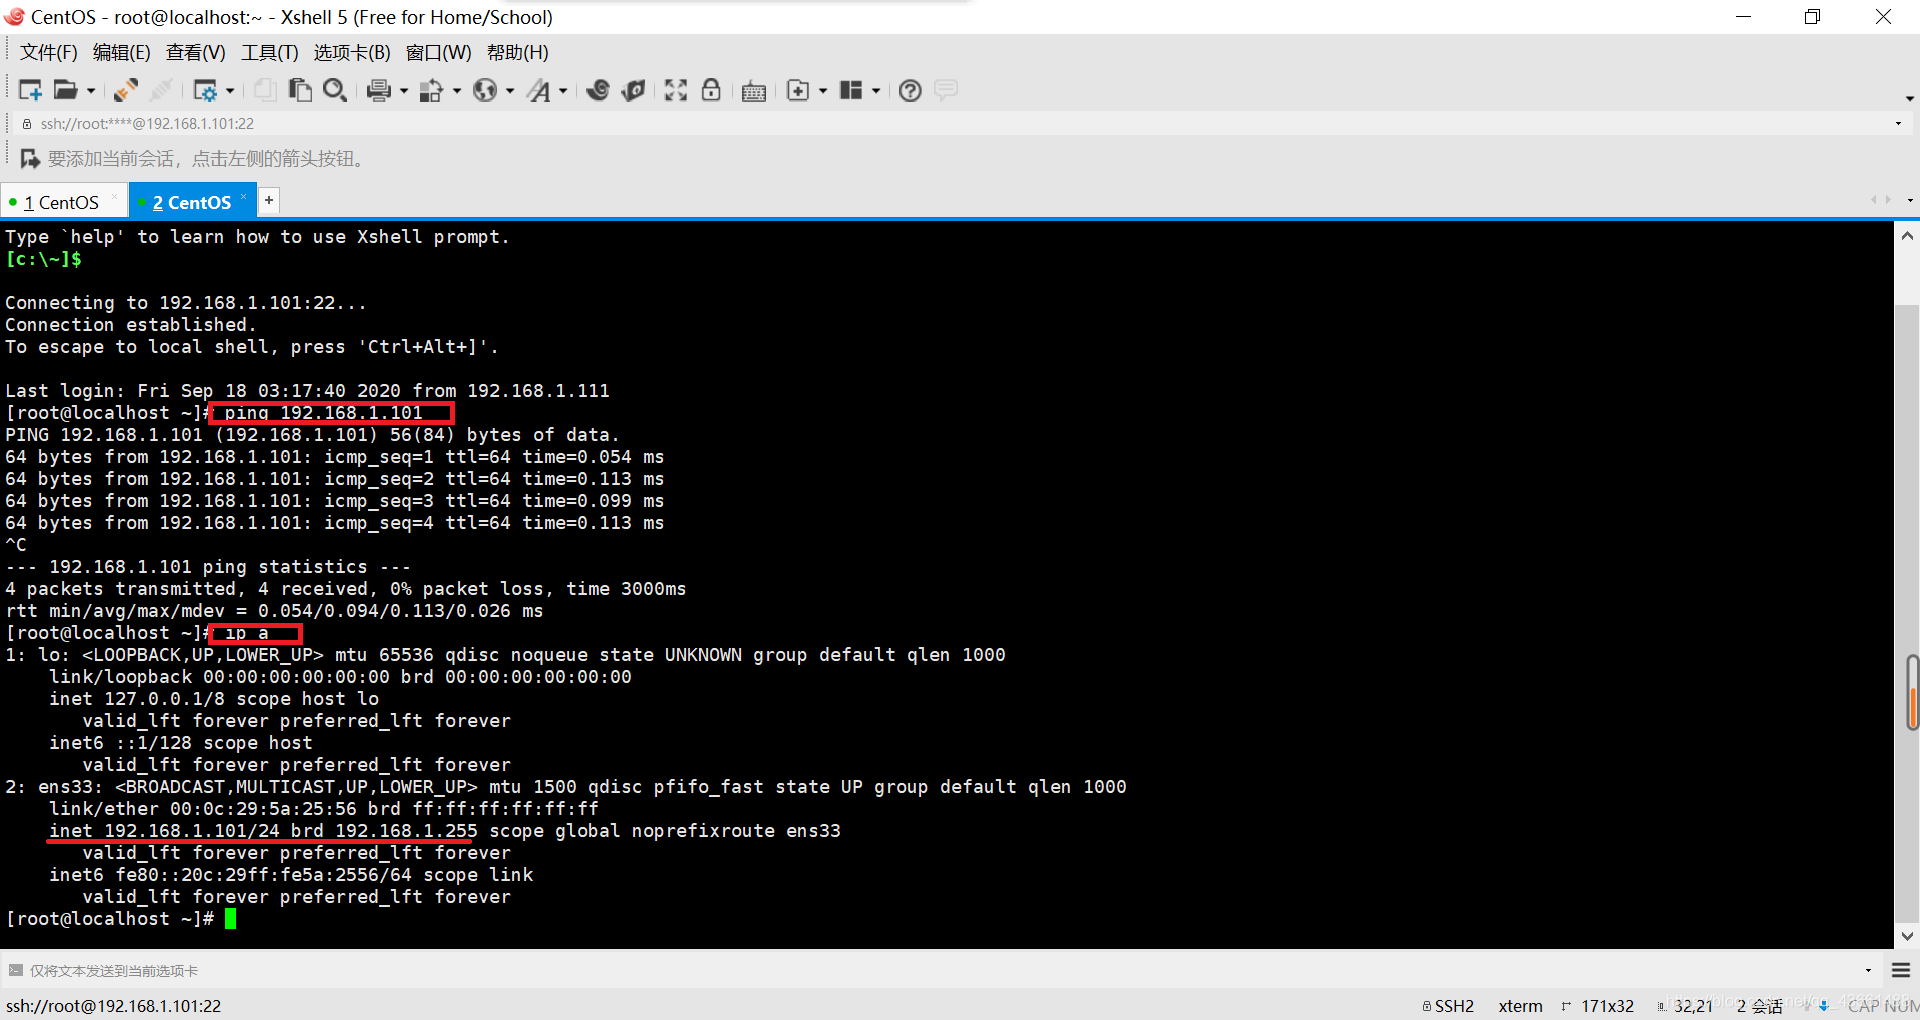Click the terminal prompt at the green cursor
1920x1020 pixels.
(230, 918)
